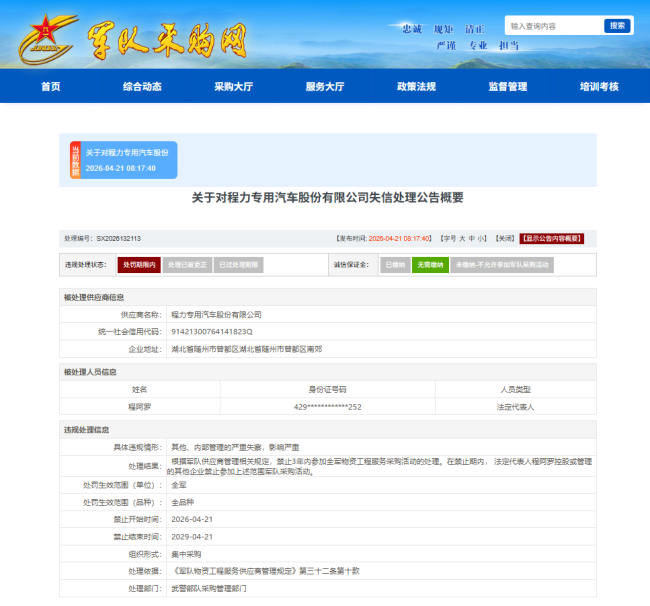The width and height of the screenshot is (650, 606).
Task: Click the military procurement site logo emblem
Action: [47, 39]
